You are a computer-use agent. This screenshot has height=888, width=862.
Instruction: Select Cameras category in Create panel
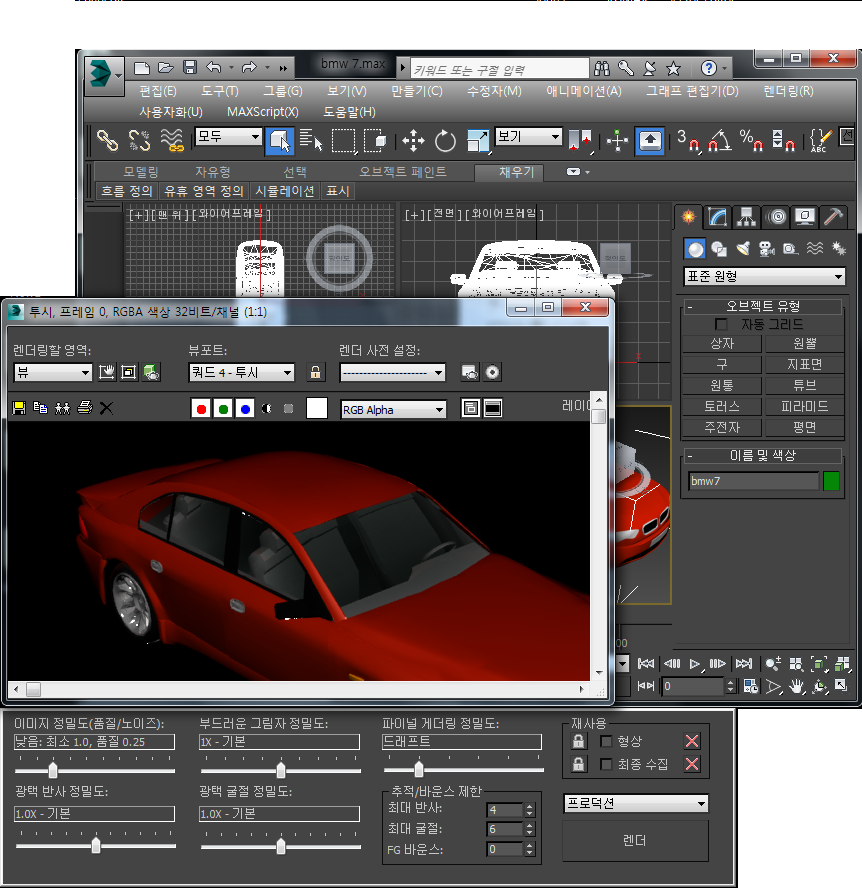(x=767, y=249)
